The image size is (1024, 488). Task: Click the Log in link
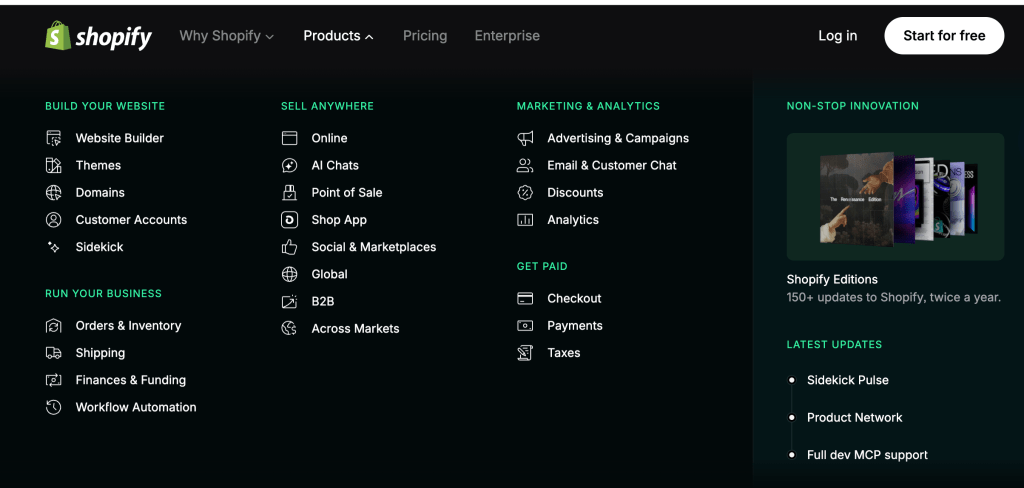point(838,36)
